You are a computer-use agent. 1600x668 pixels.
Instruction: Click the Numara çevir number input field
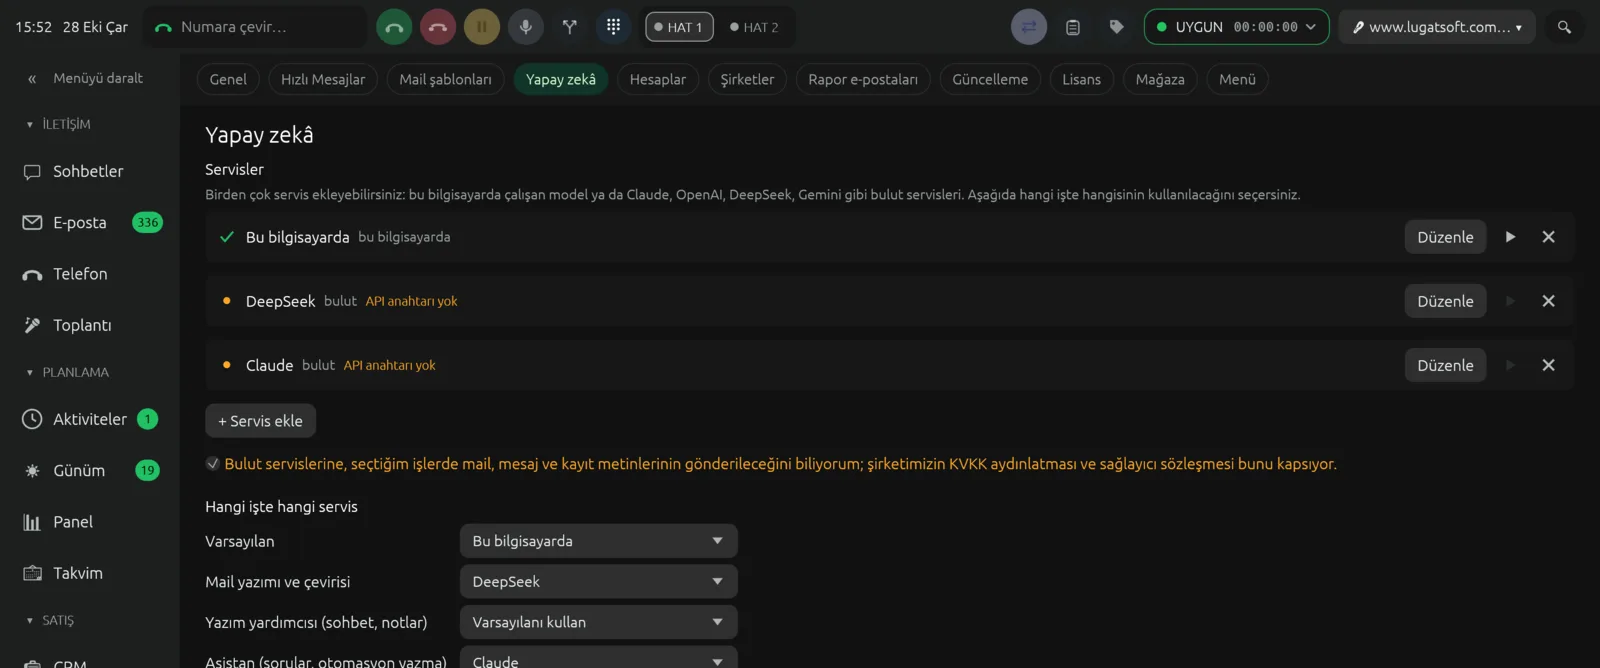pyautogui.click(x=255, y=27)
